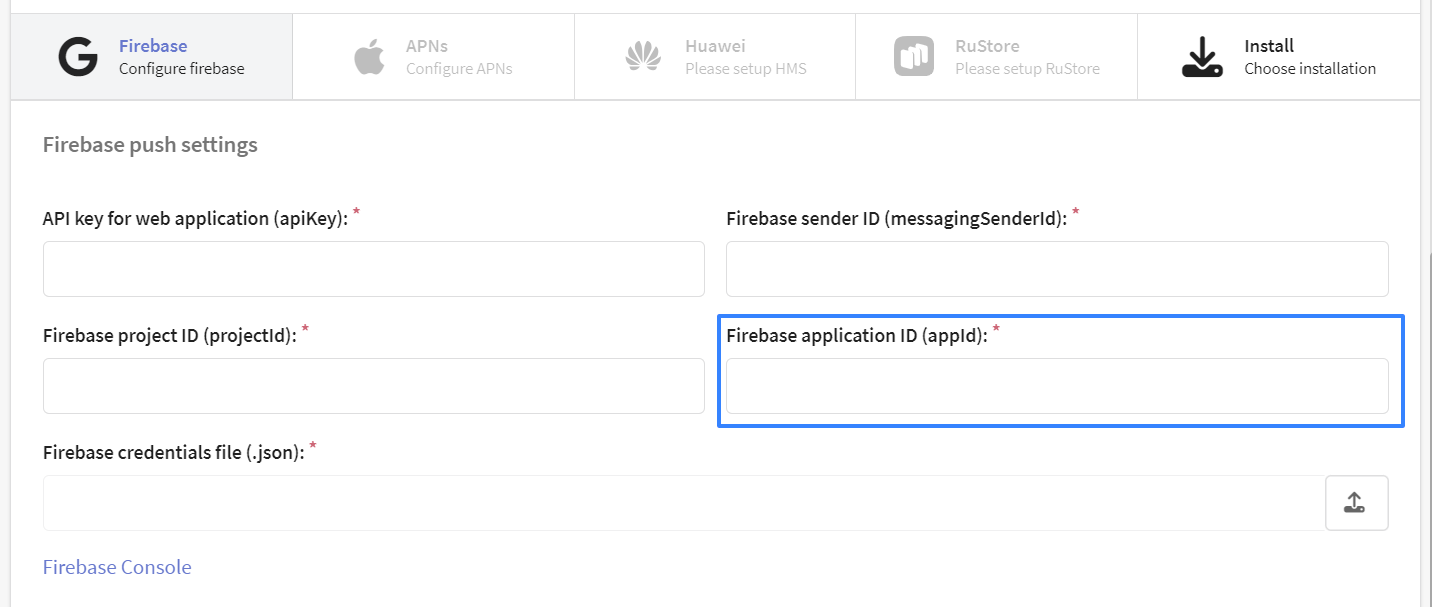Click the Huawei flower logo icon

[643, 57]
